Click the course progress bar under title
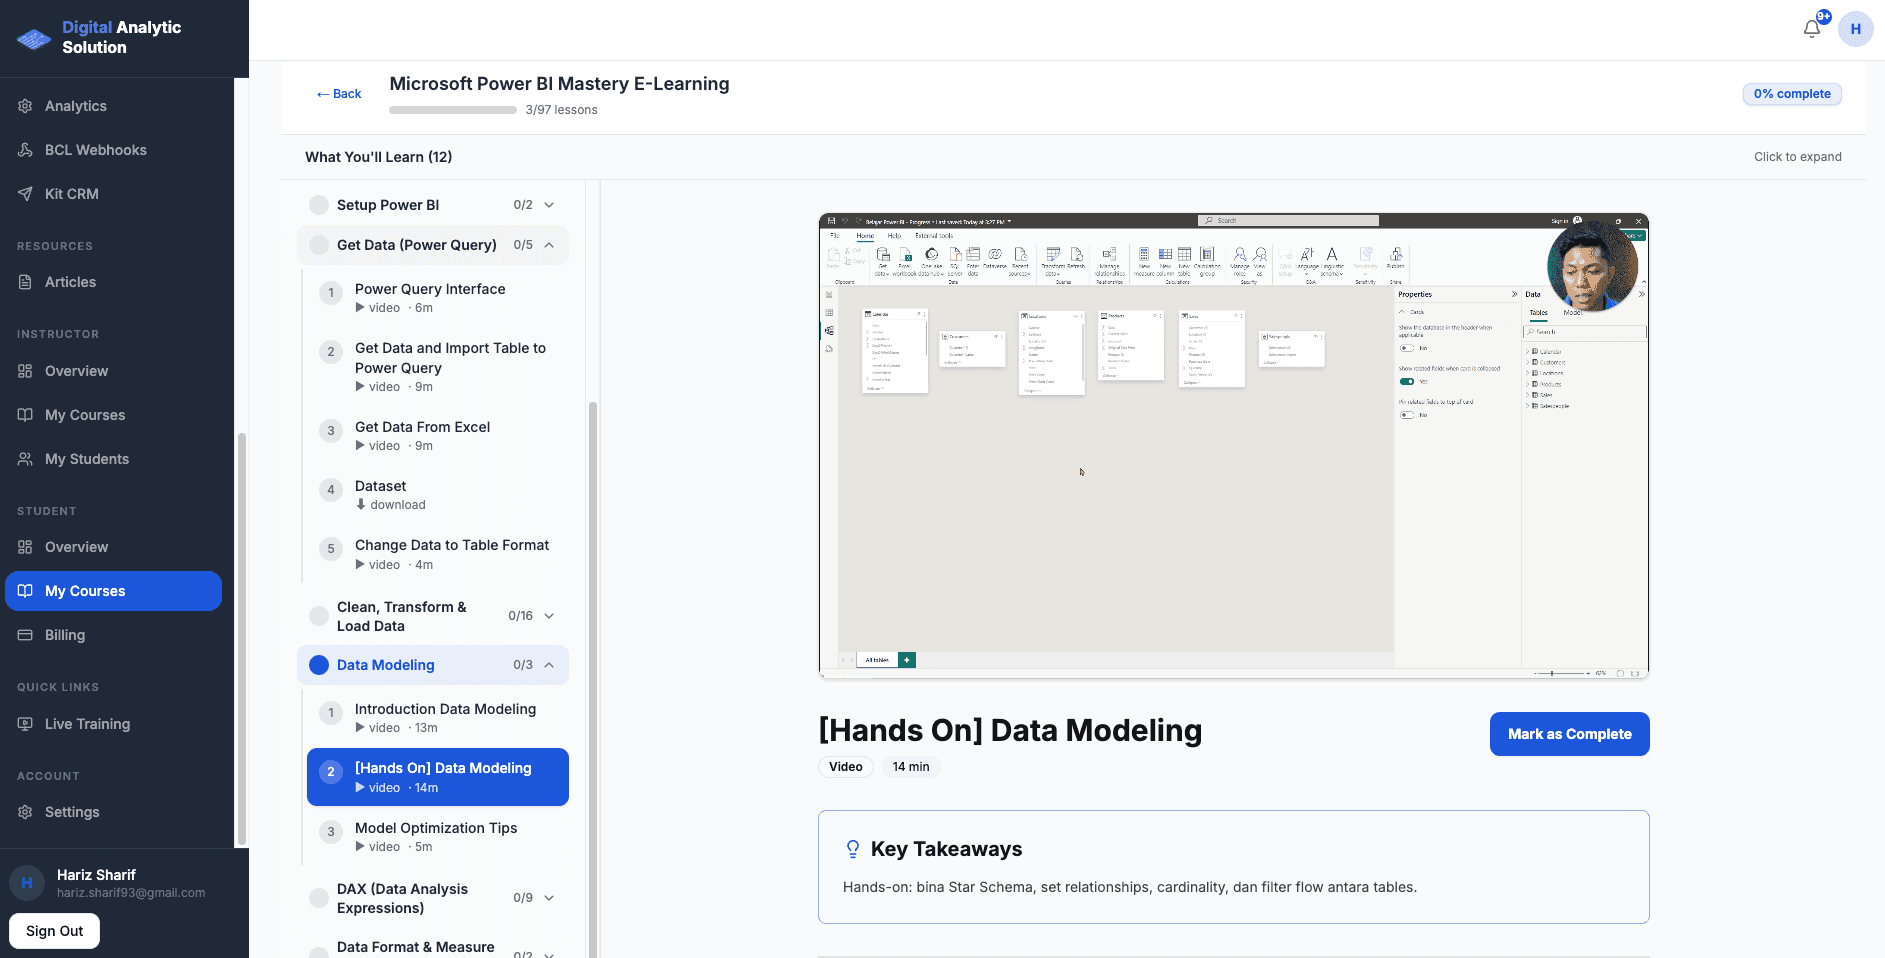The width and height of the screenshot is (1885, 958). pyautogui.click(x=453, y=110)
